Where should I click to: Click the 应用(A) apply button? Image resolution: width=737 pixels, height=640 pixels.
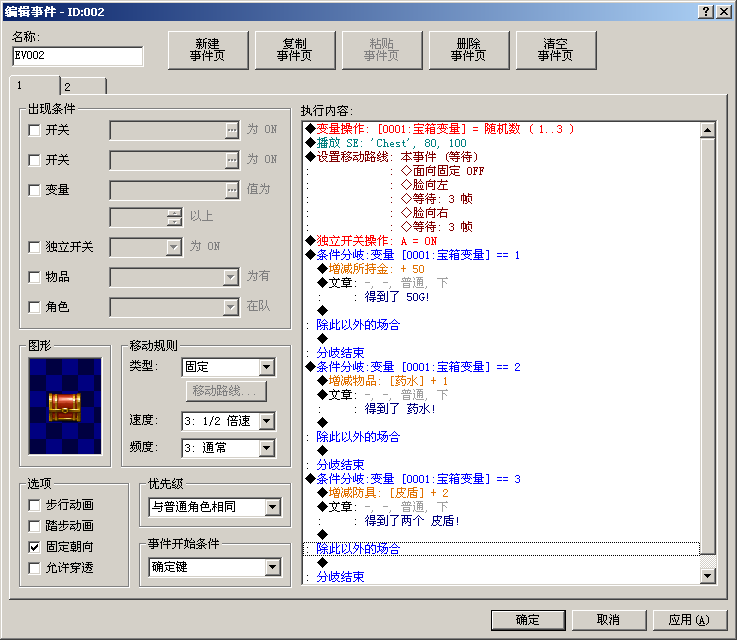tap(690, 620)
